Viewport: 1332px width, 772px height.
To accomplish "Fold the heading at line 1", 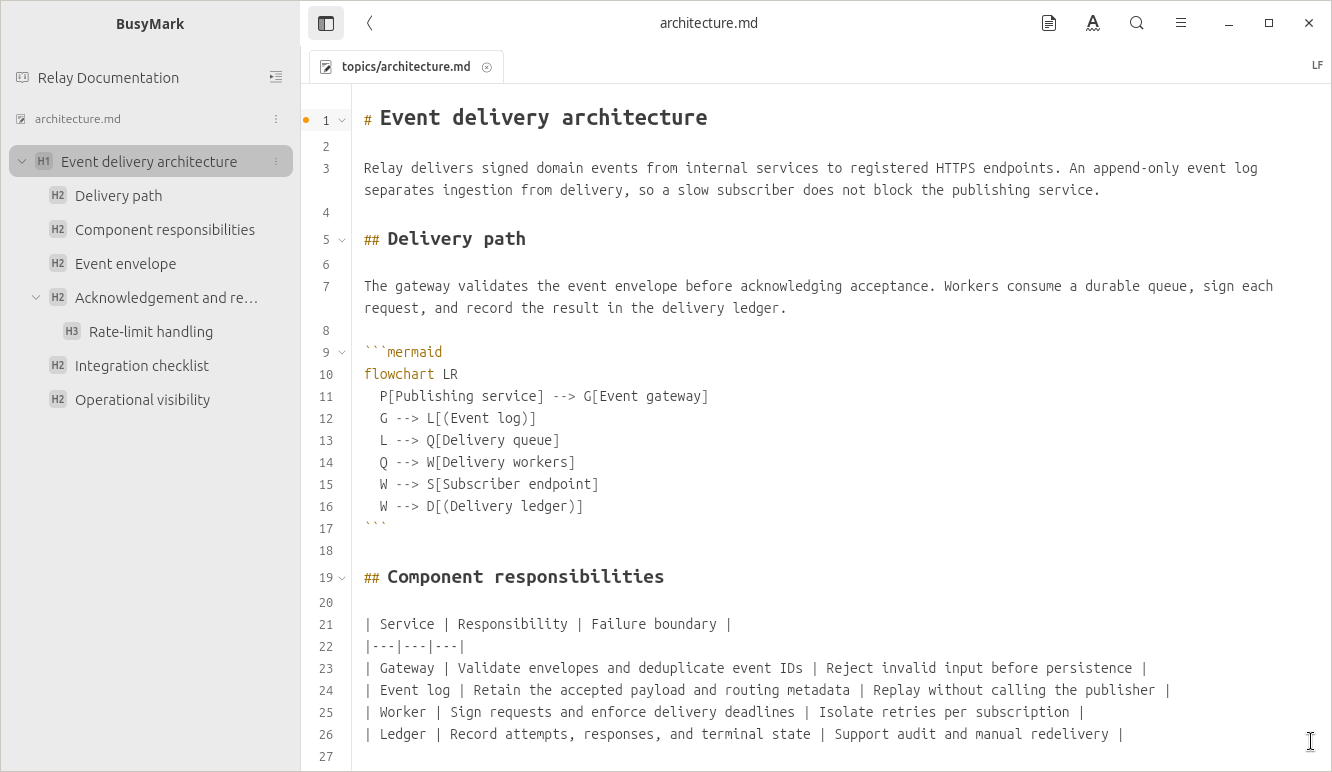I will (x=342, y=120).
